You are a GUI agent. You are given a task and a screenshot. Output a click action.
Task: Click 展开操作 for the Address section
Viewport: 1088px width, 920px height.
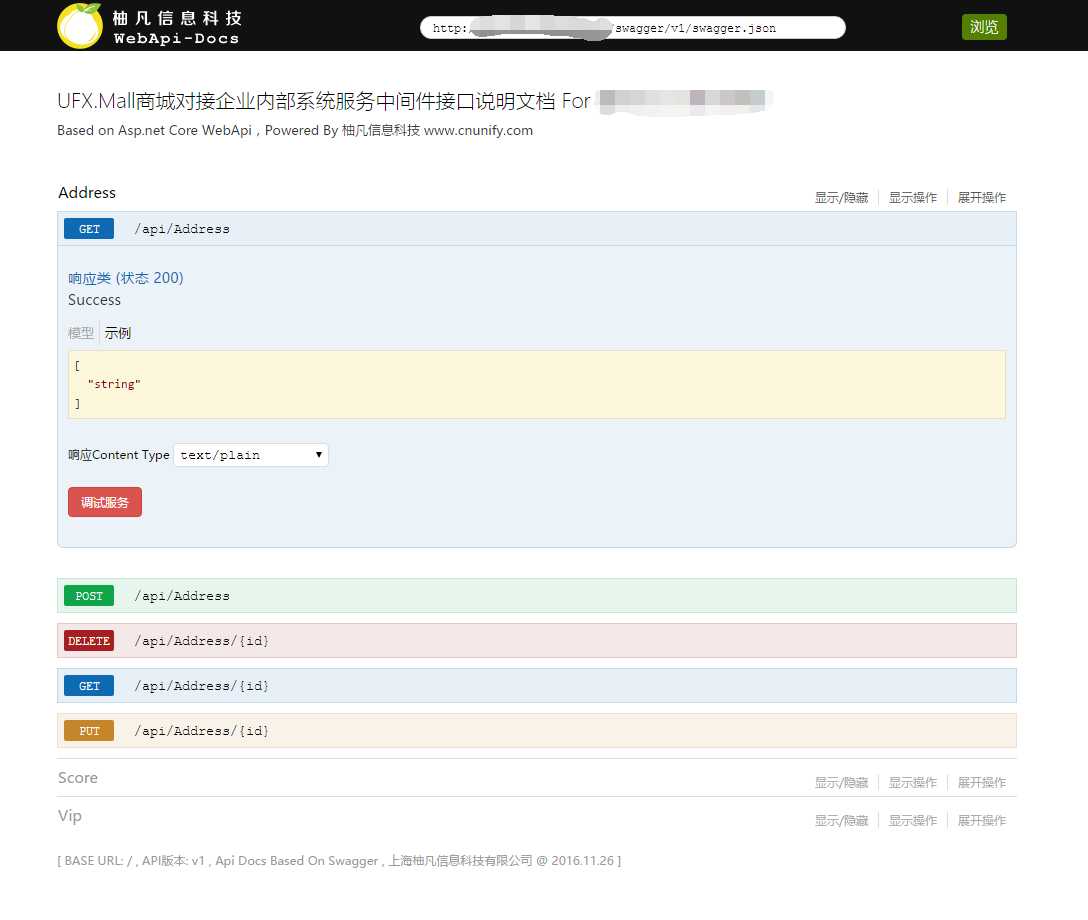point(981,198)
